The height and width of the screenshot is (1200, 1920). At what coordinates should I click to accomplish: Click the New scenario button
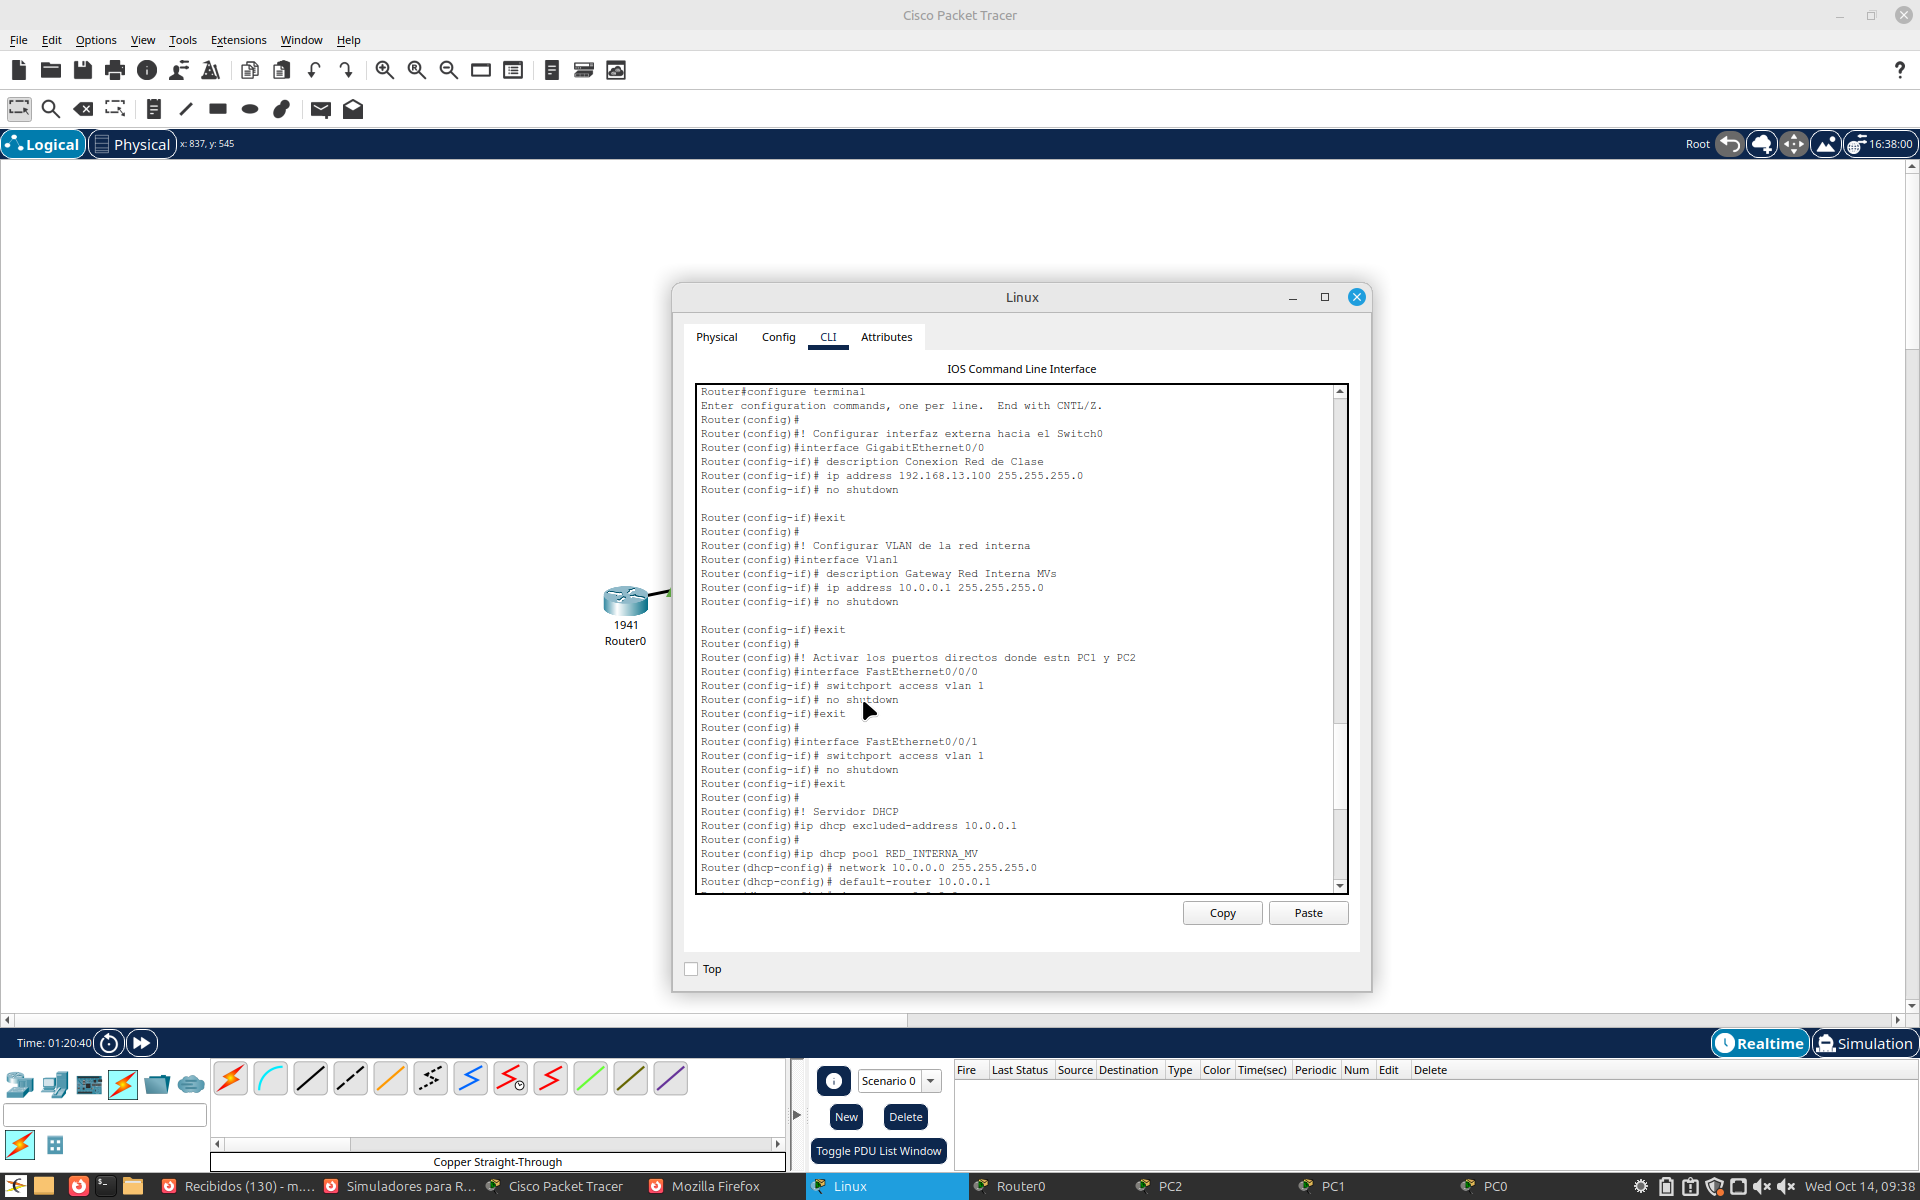pyautogui.click(x=846, y=1117)
